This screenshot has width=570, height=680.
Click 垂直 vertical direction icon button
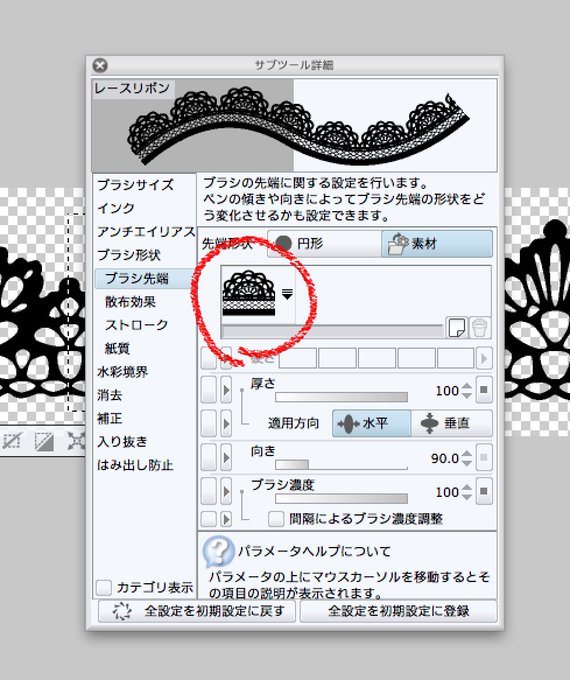[452, 423]
